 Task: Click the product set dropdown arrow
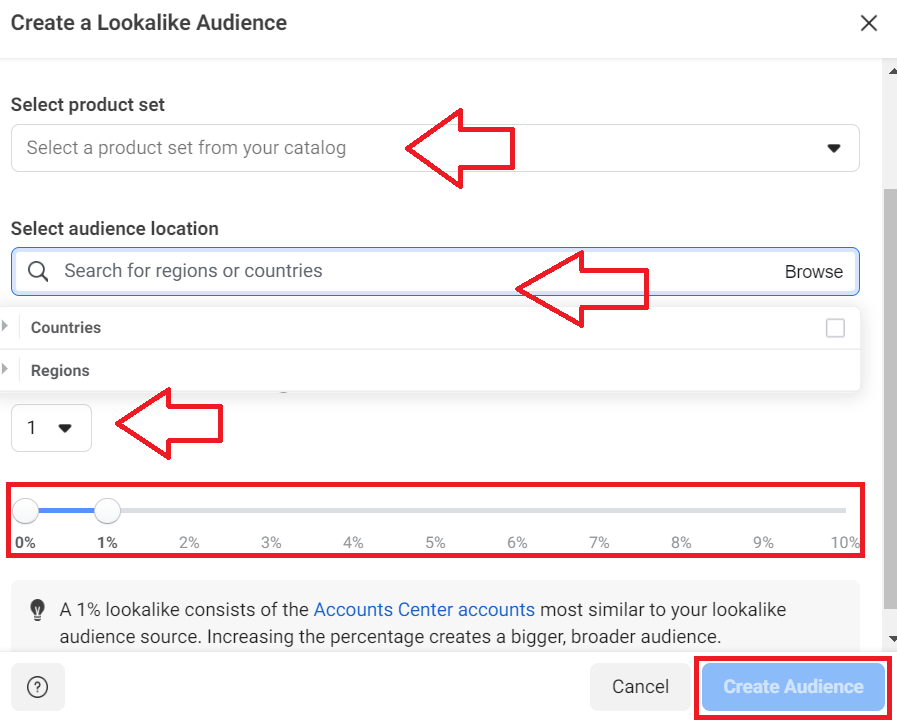pyautogui.click(x=834, y=148)
